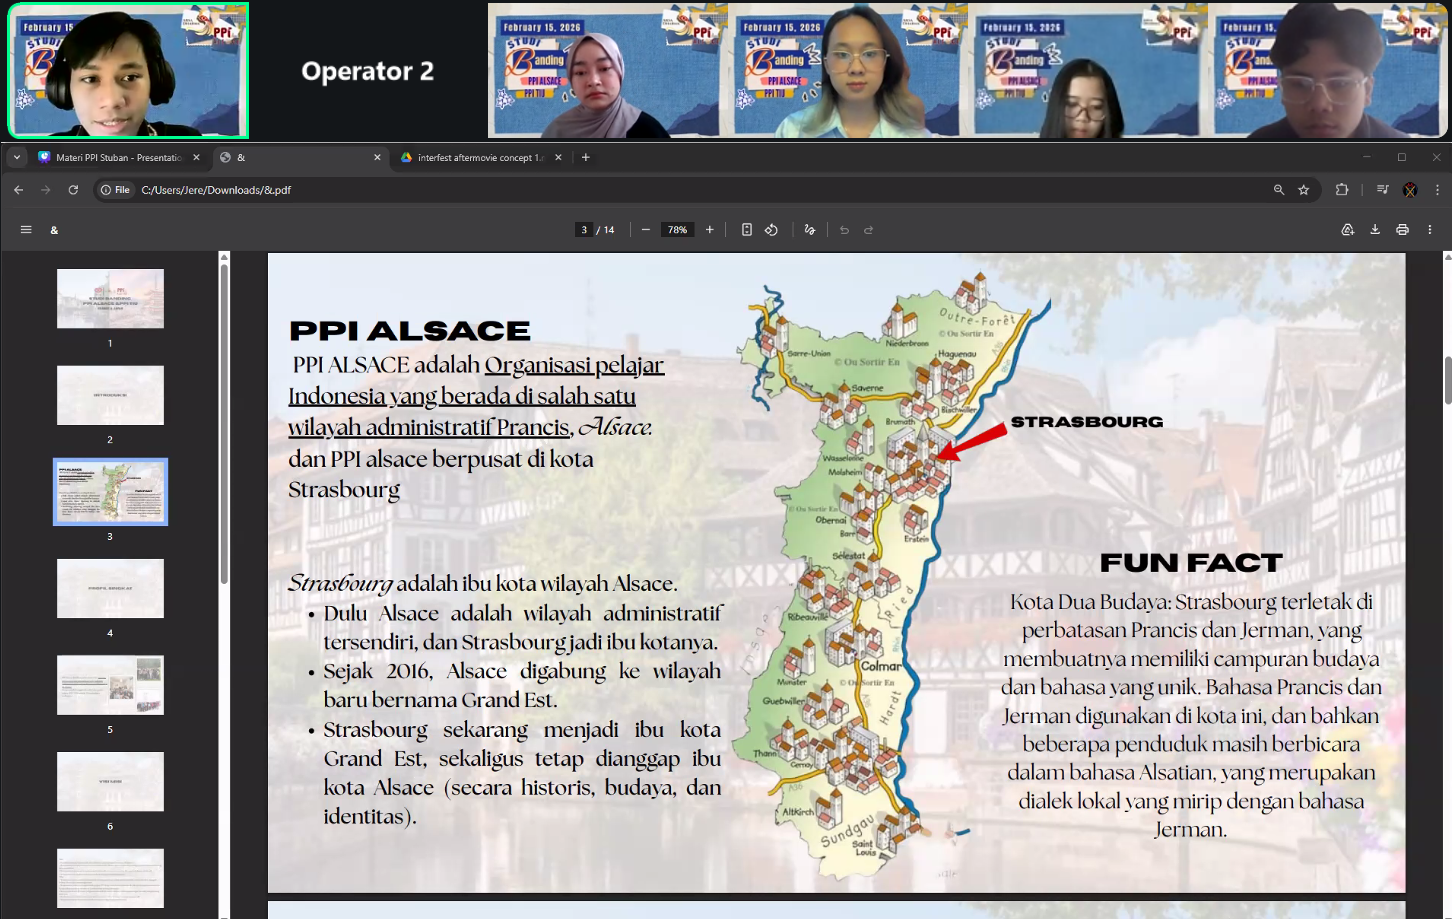Expand the tab search dropdown arrow
This screenshot has width=1452, height=919.
coord(17,157)
